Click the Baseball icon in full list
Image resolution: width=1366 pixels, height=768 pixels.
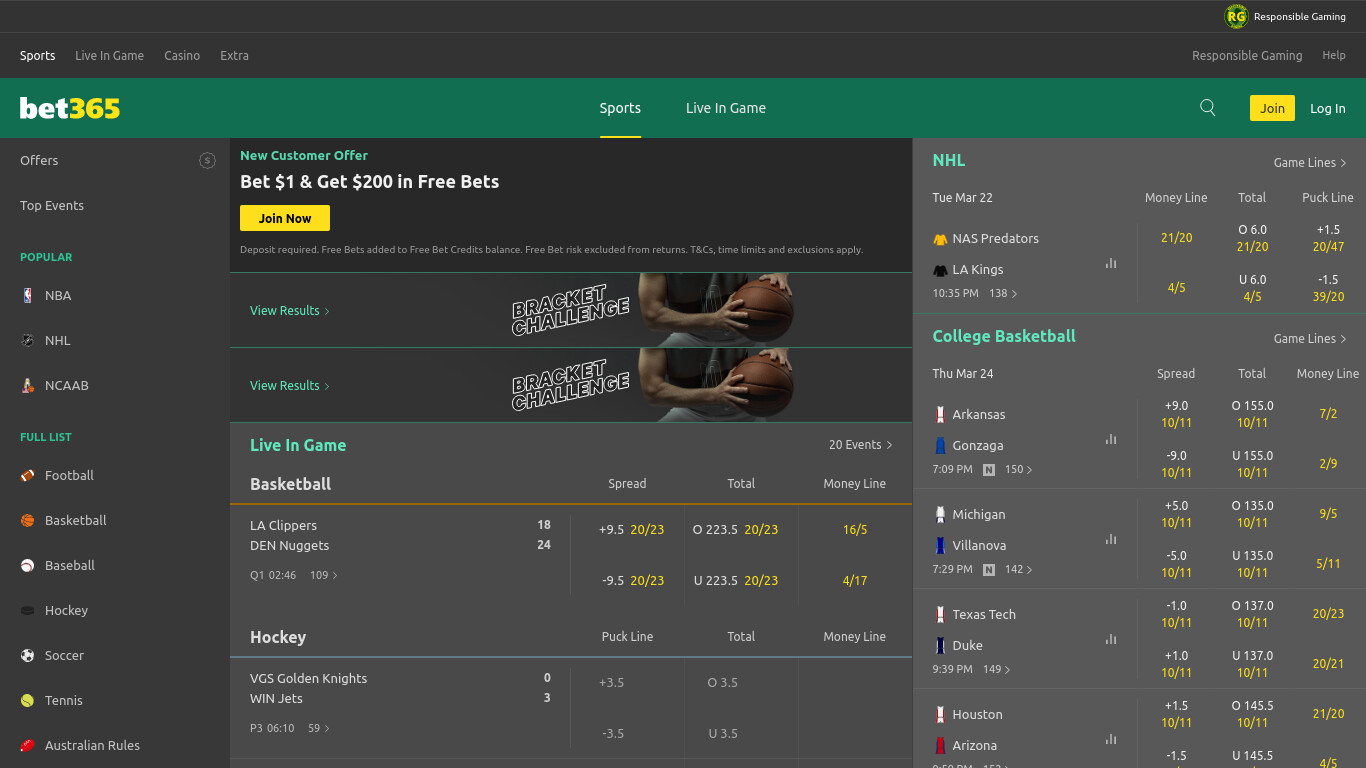click(x=28, y=565)
